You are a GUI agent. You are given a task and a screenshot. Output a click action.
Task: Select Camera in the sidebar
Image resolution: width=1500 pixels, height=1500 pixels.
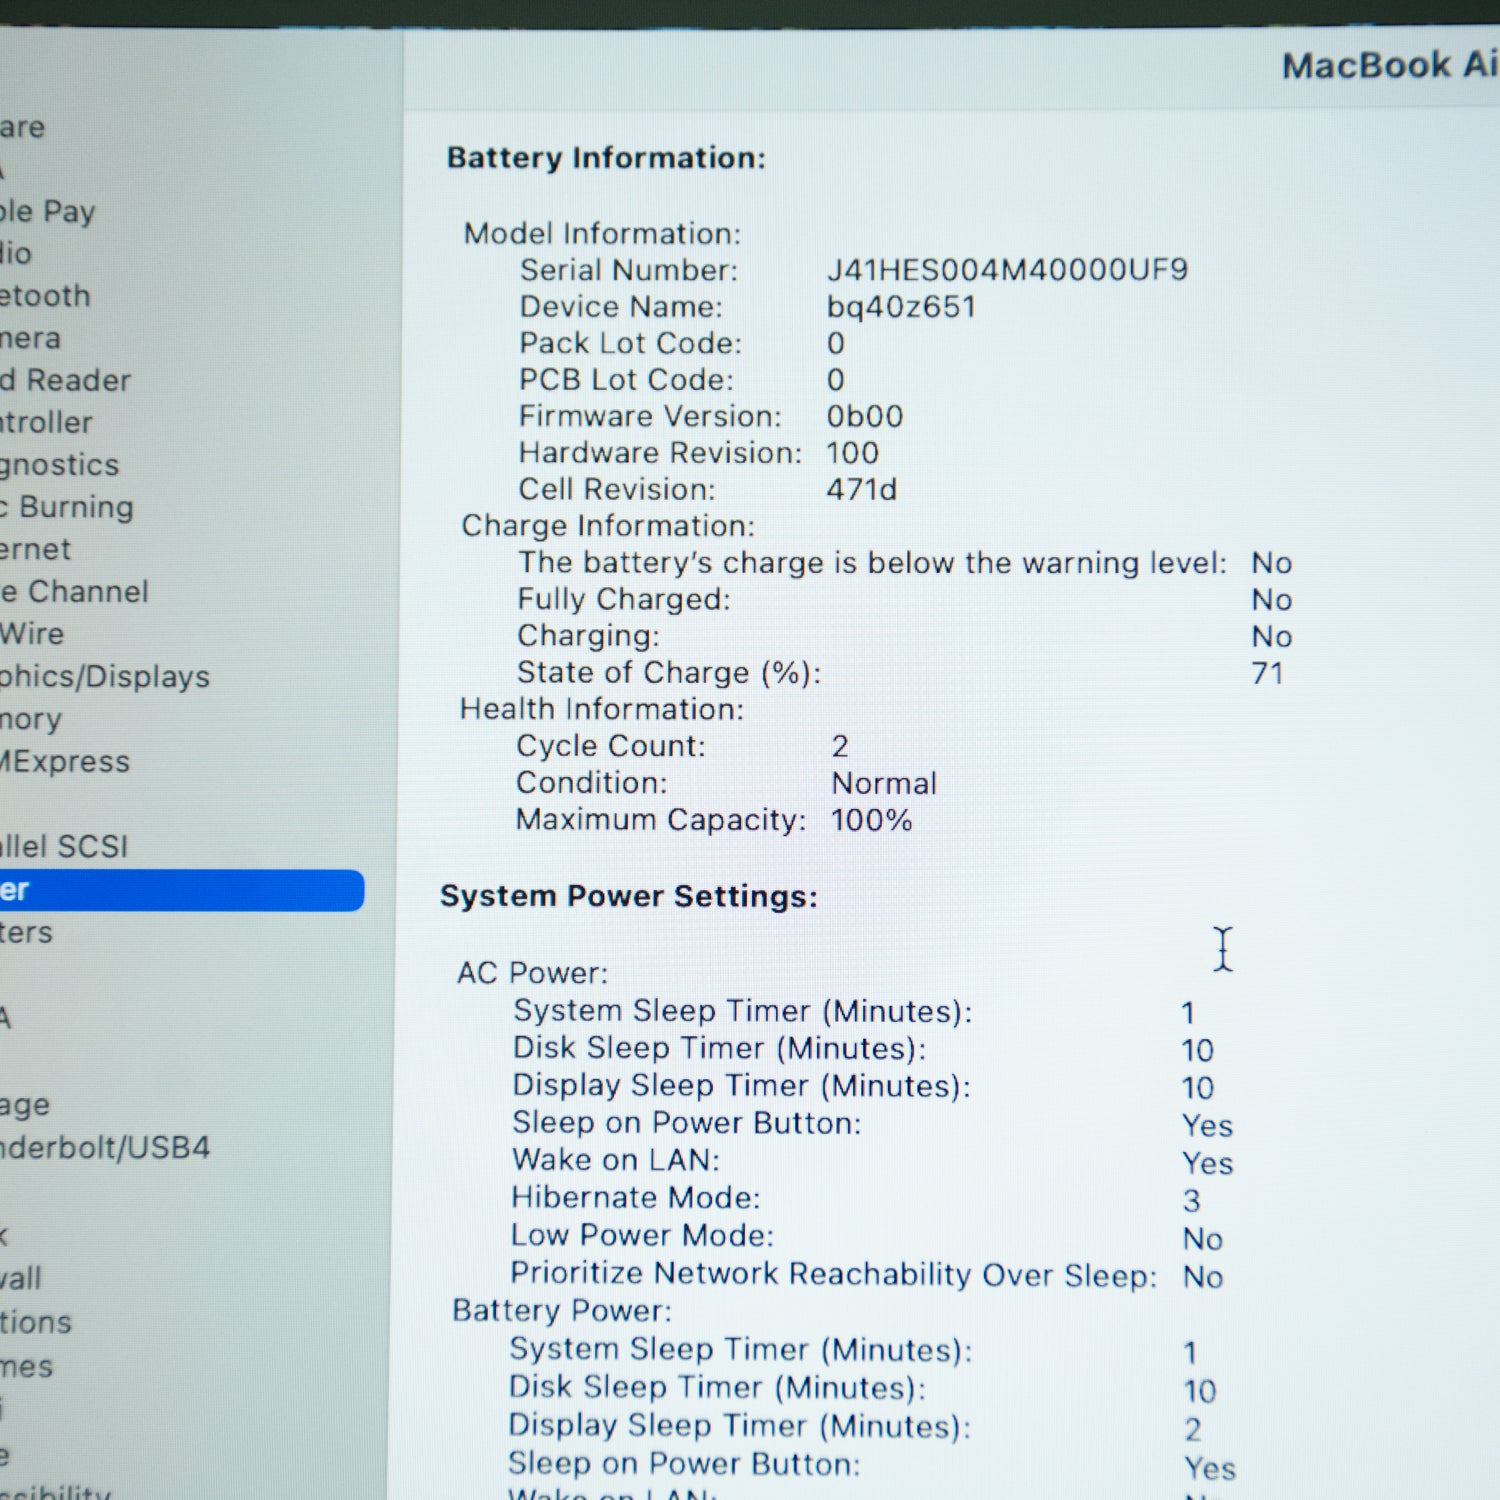pyautogui.click(x=30, y=338)
